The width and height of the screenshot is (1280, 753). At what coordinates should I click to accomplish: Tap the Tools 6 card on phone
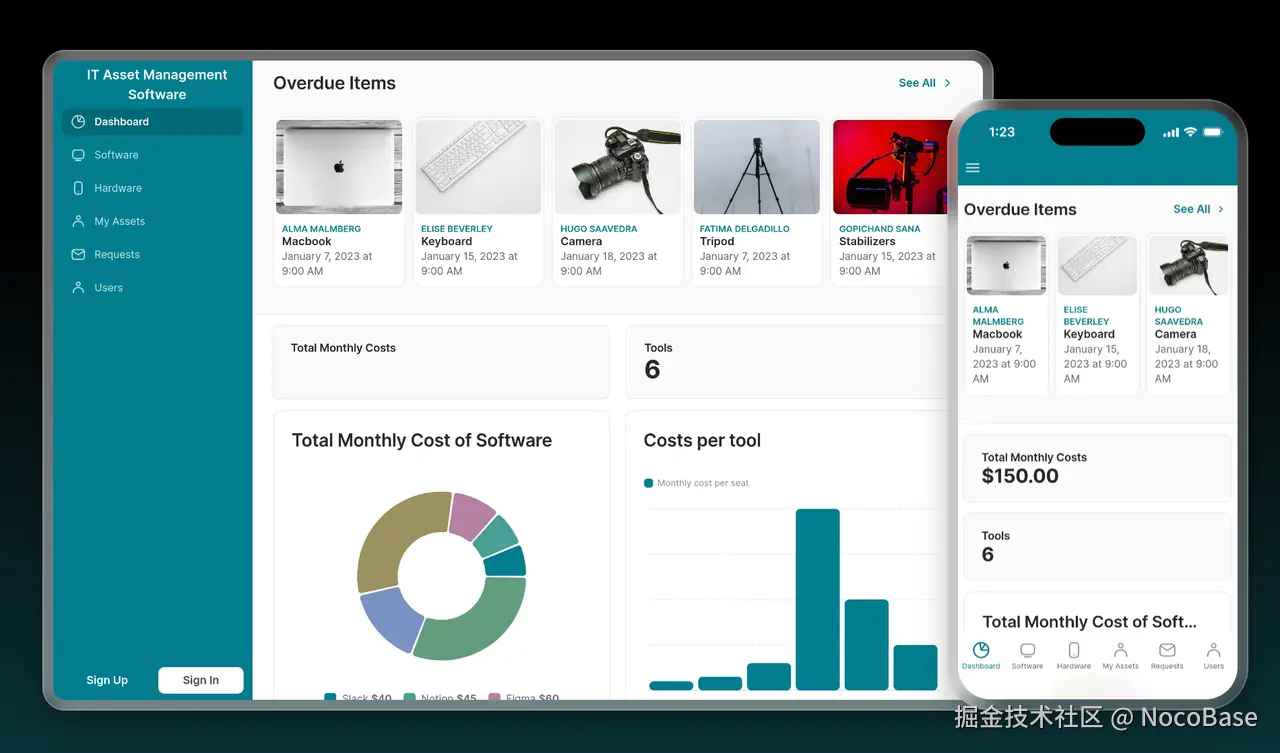pyautogui.click(x=1097, y=546)
